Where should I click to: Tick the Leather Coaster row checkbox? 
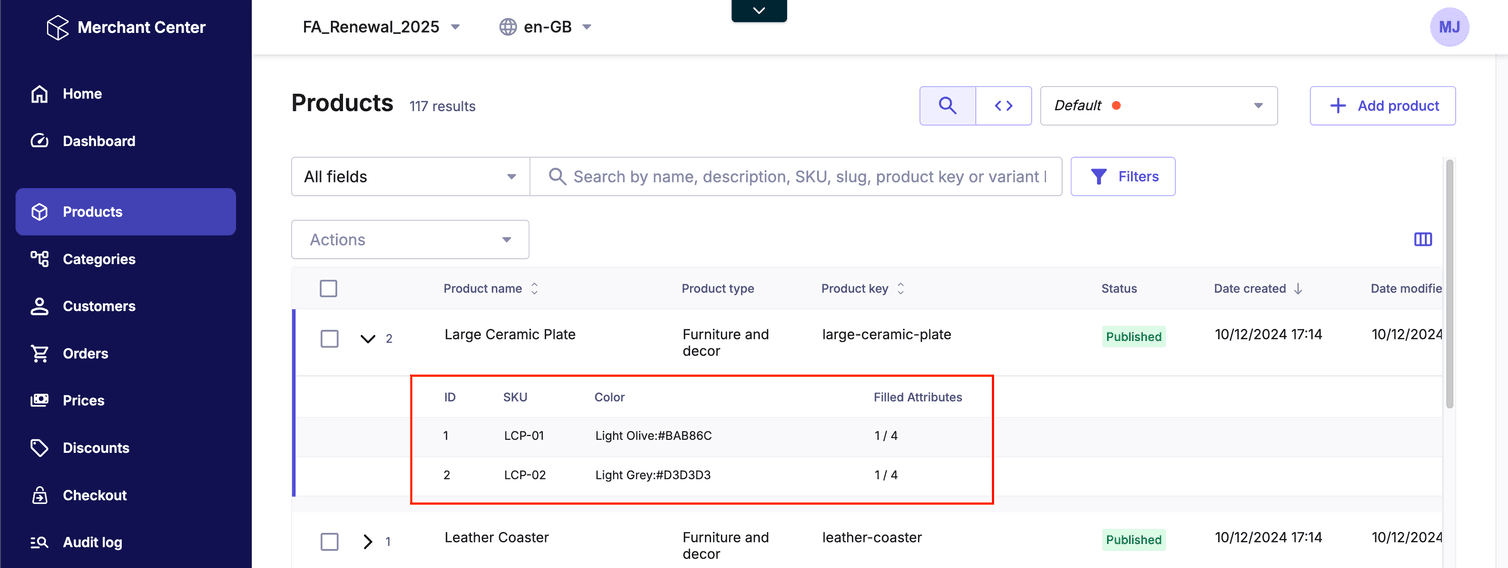329,542
